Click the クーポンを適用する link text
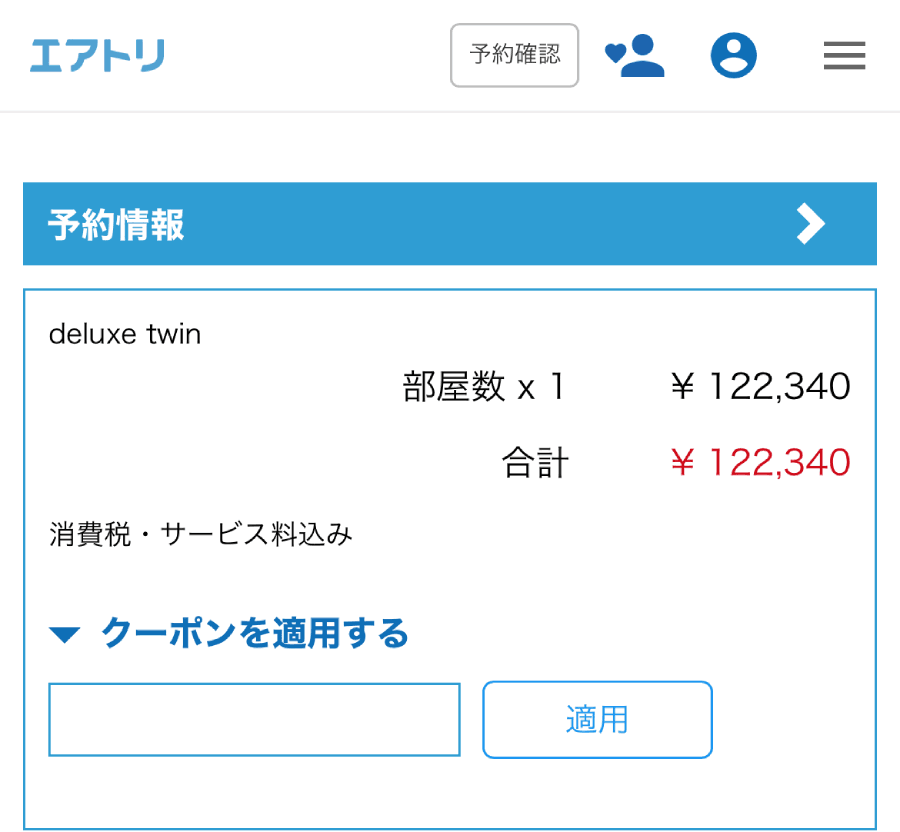This screenshot has width=900, height=832. coord(255,633)
